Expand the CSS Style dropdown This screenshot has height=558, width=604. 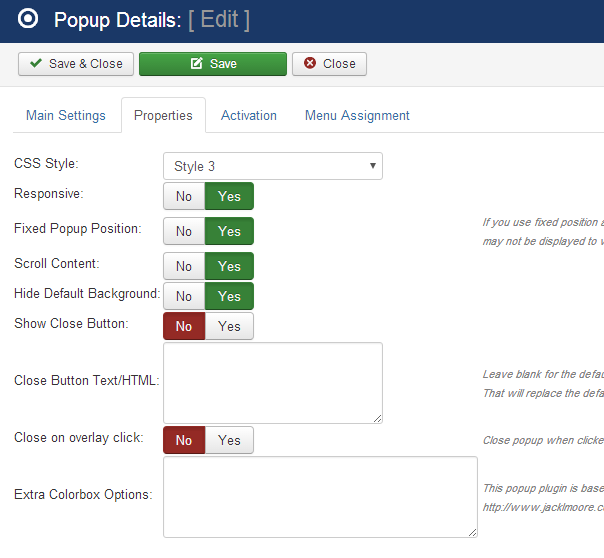pyautogui.click(x=272, y=166)
